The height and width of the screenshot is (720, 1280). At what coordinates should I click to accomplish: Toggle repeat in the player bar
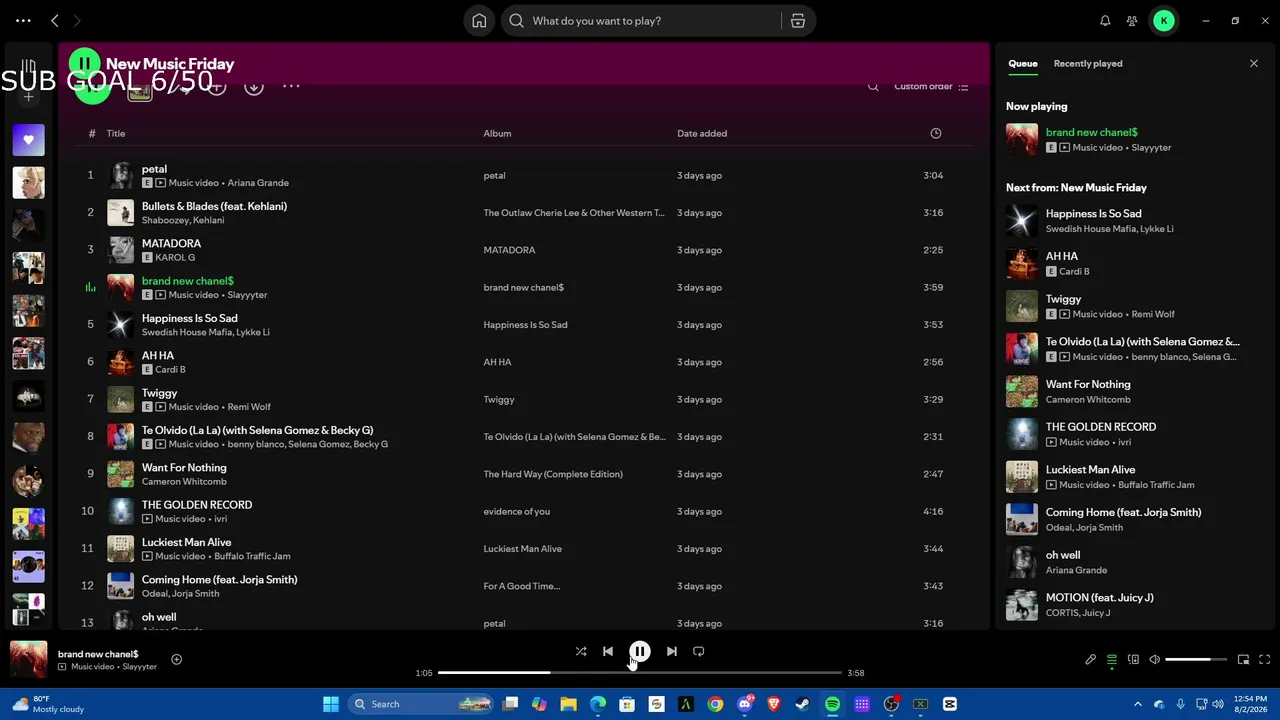tap(699, 651)
